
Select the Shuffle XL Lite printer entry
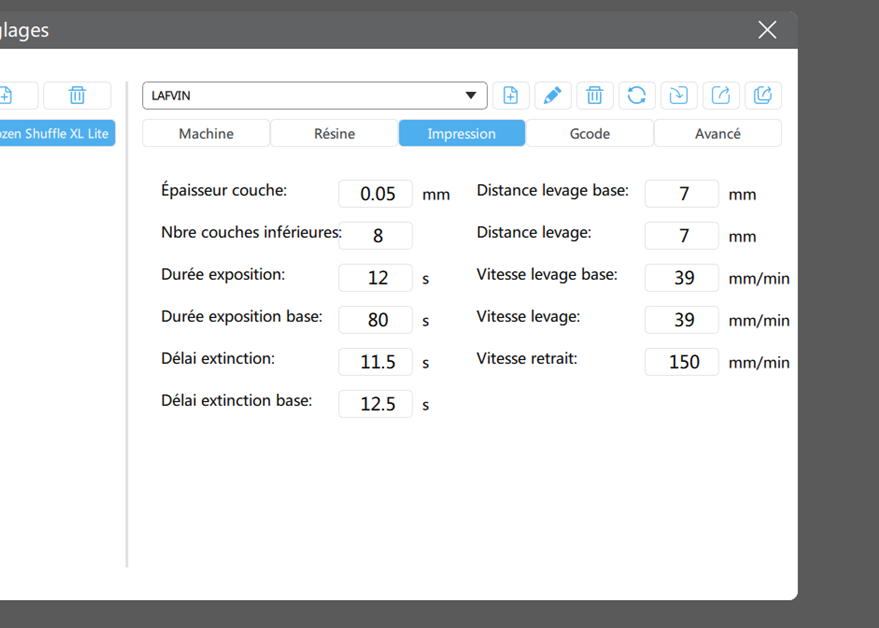pos(56,133)
